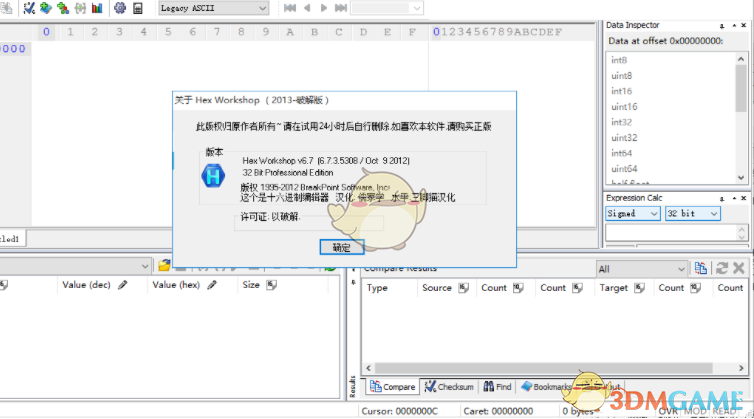Image resolution: width=754 pixels, height=419 pixels.
Task: Open the Legacy ASCII character set dropdown
Action: 214,8
